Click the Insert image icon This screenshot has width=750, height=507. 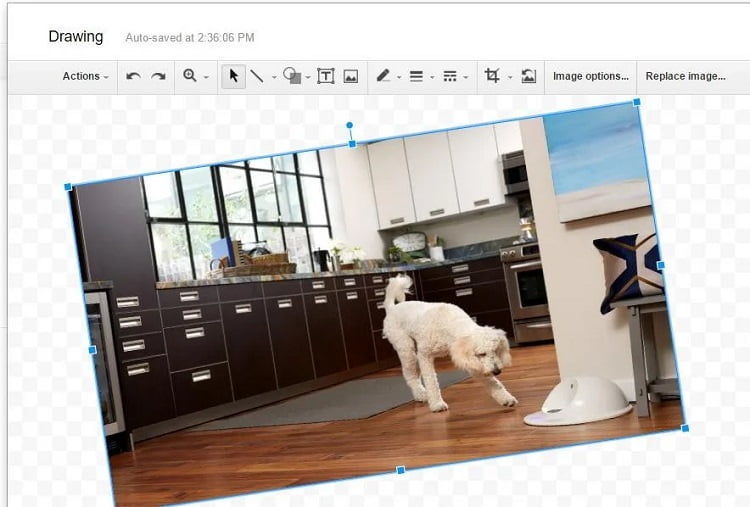tap(351, 76)
